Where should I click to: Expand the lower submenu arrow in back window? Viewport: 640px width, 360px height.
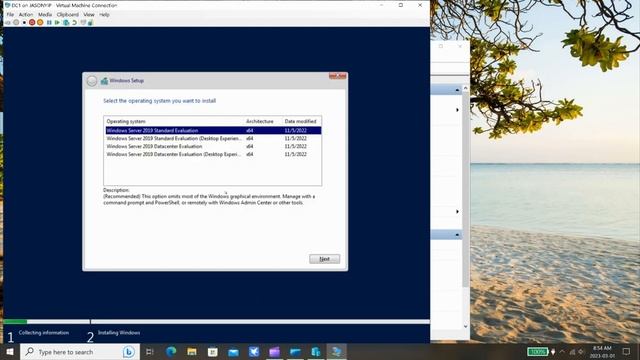tap(457, 211)
